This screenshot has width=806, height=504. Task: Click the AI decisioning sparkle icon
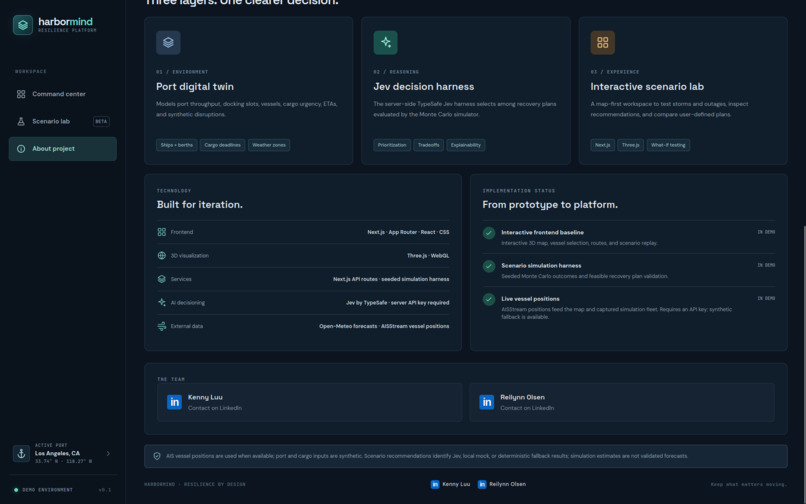point(161,302)
